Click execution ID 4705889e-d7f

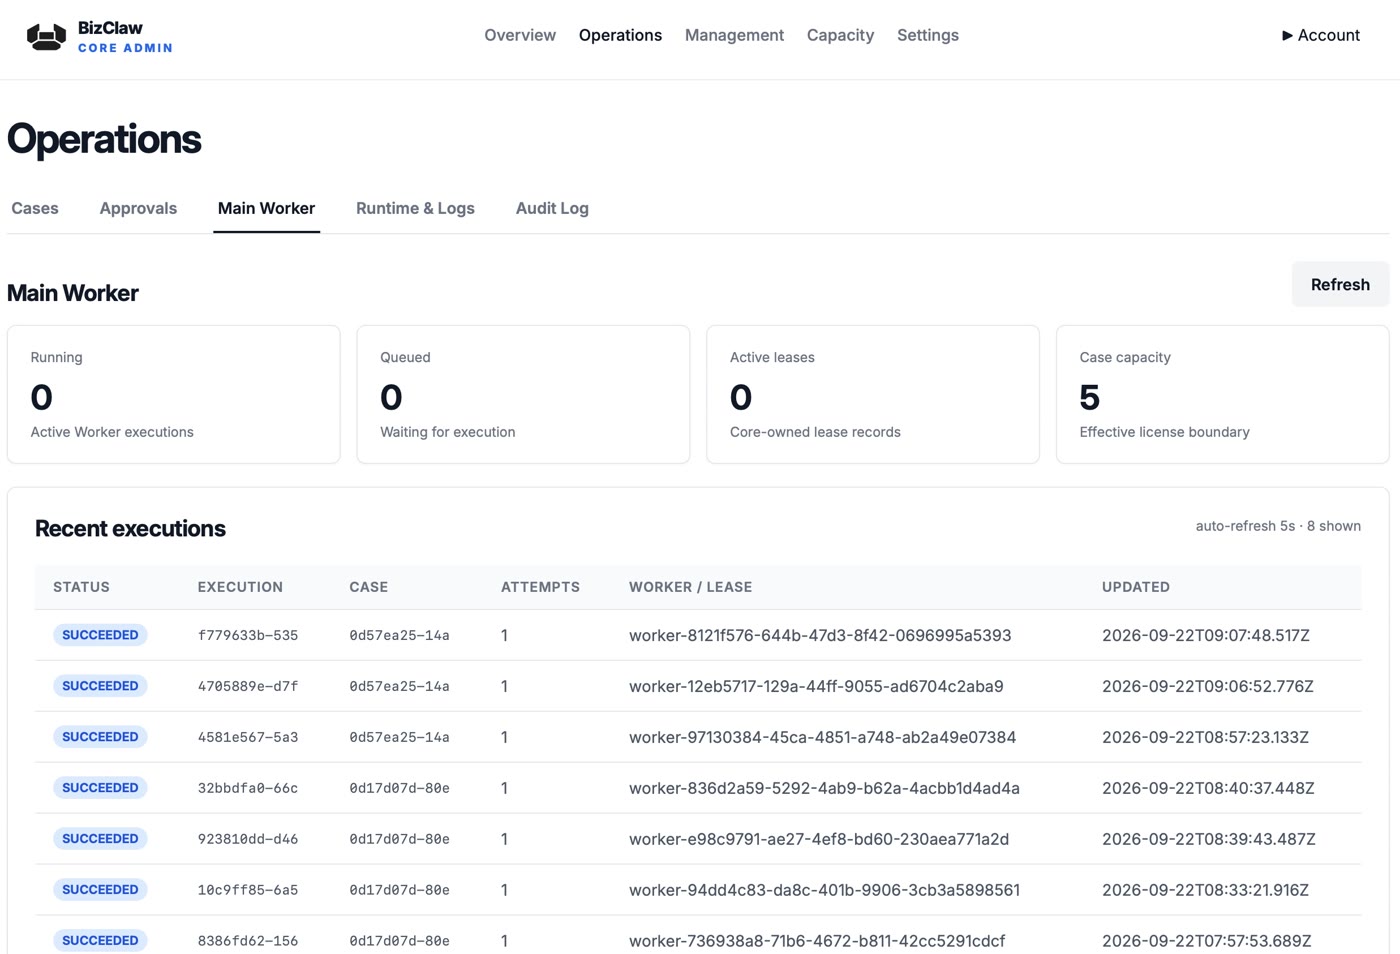pyautogui.click(x=248, y=687)
